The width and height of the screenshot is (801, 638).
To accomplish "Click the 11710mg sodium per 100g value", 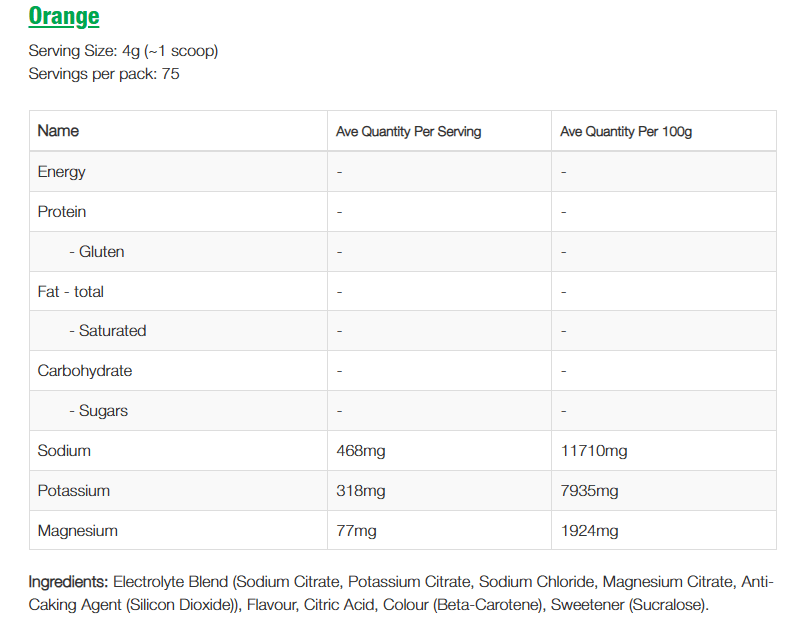I will tap(594, 451).
